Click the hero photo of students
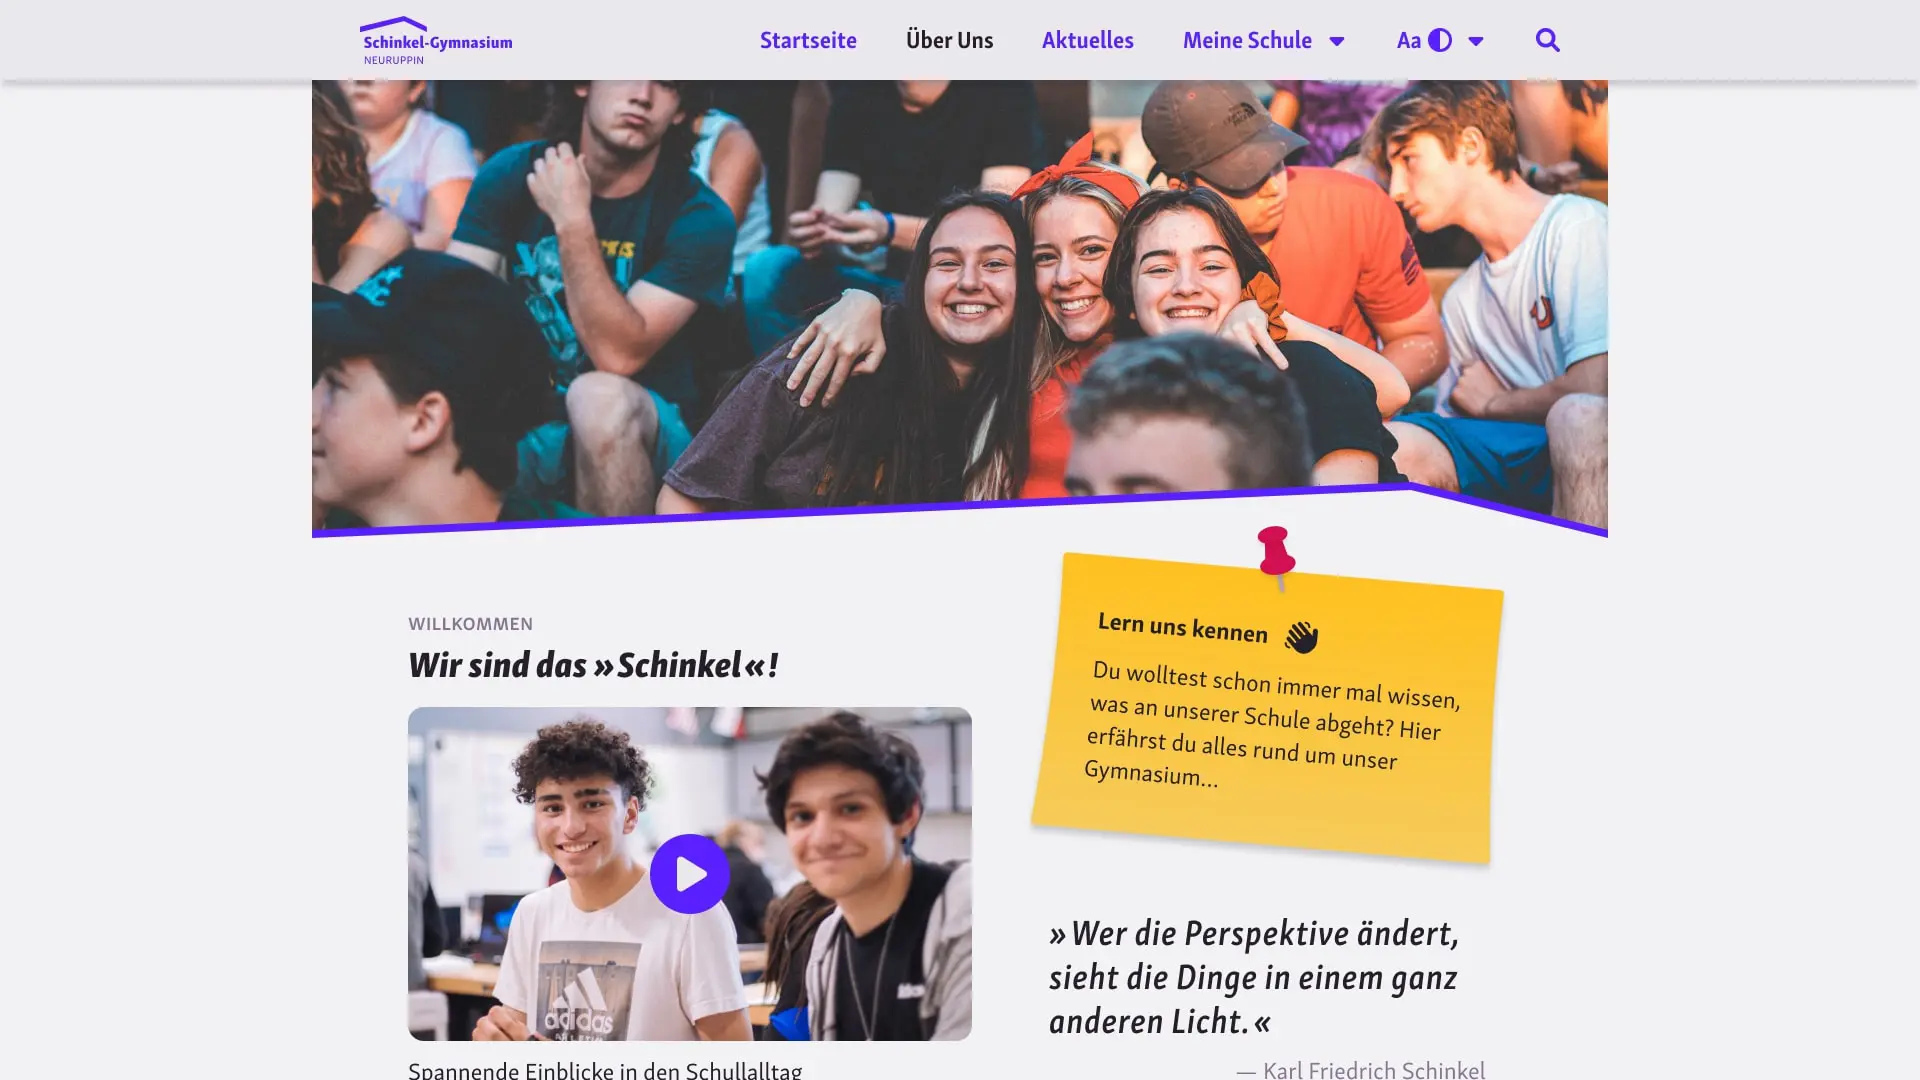 pos(960,300)
